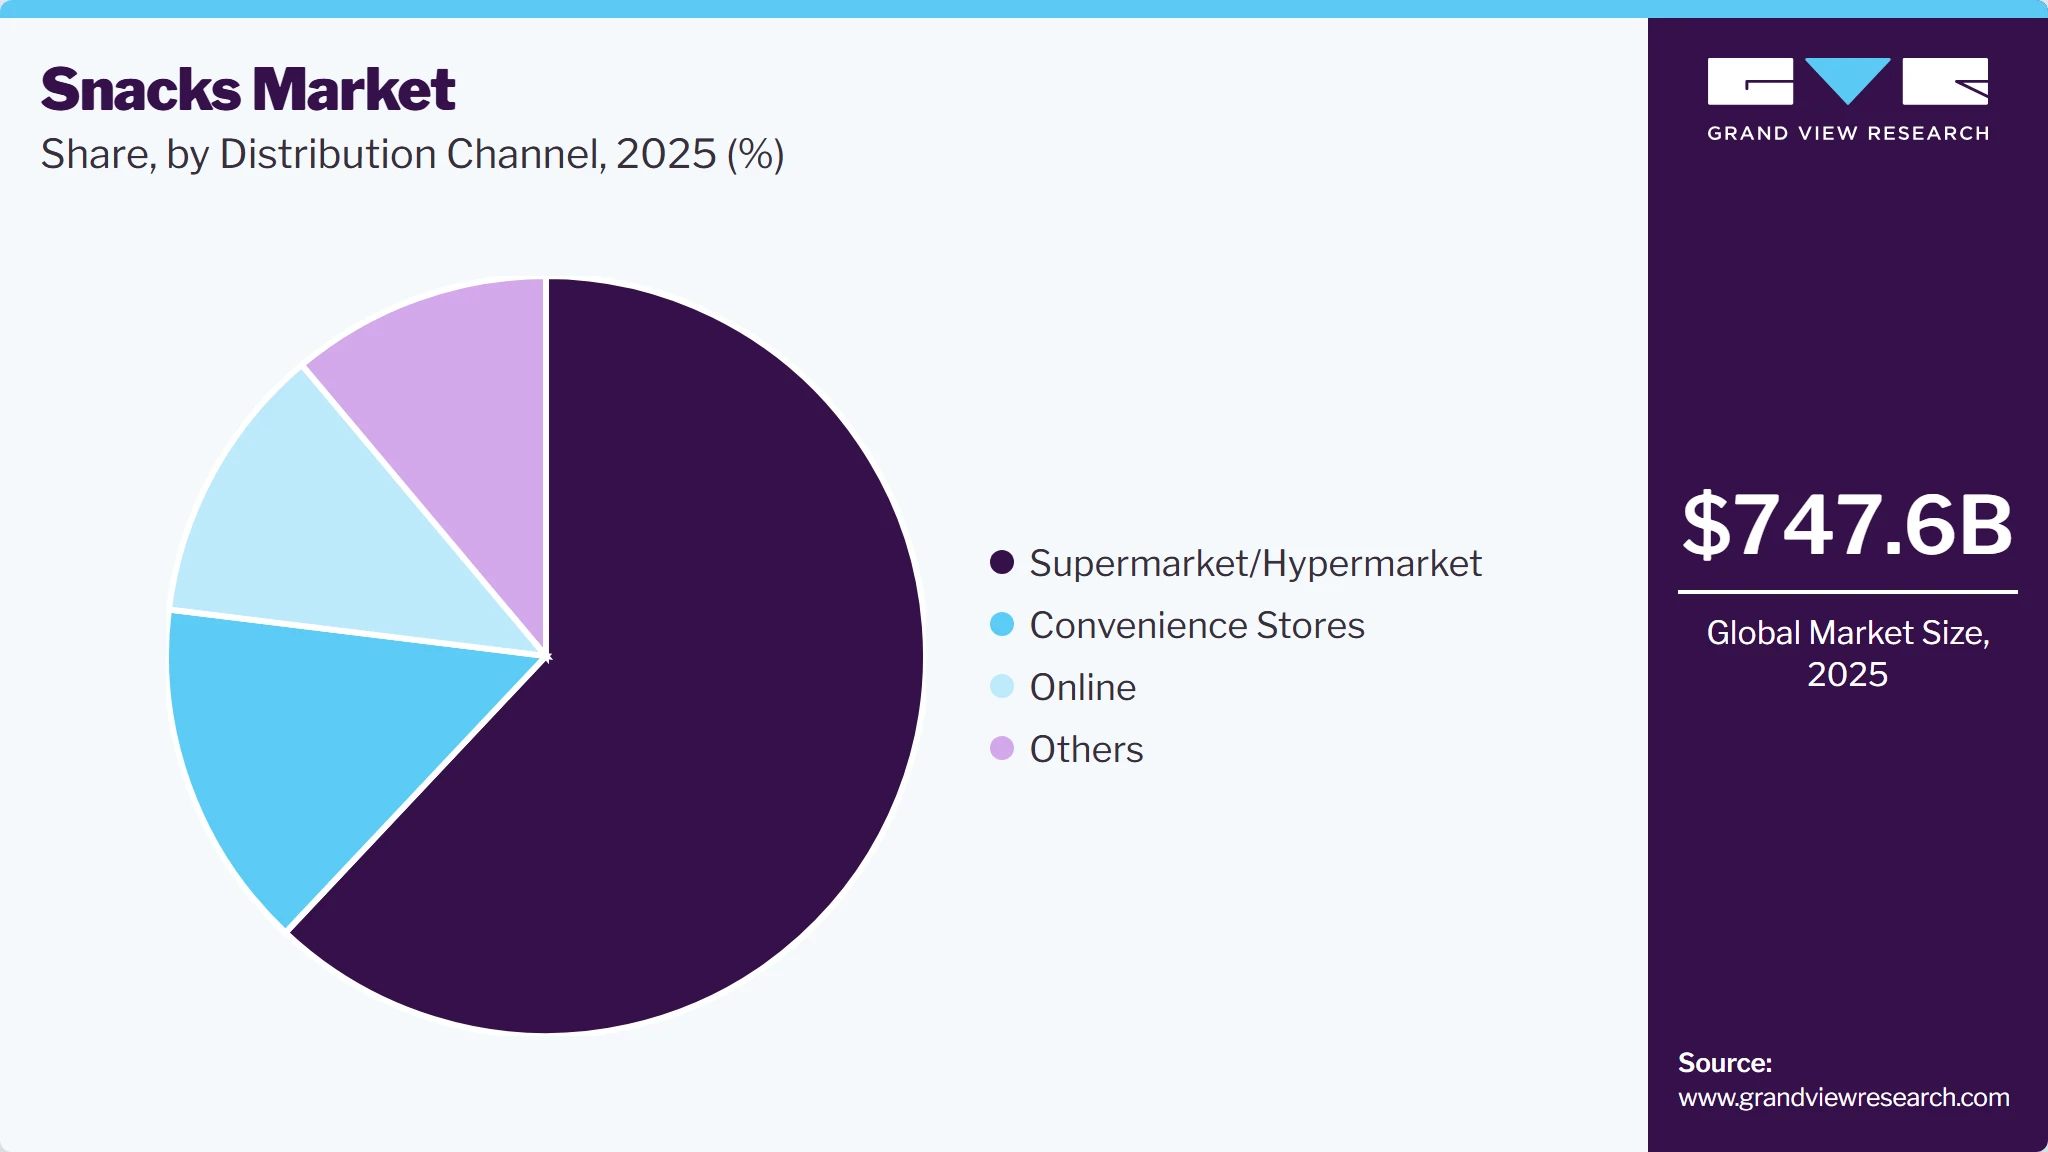Click the Others legend label
Viewport: 2048px width, 1152px height.
[x=1086, y=749]
